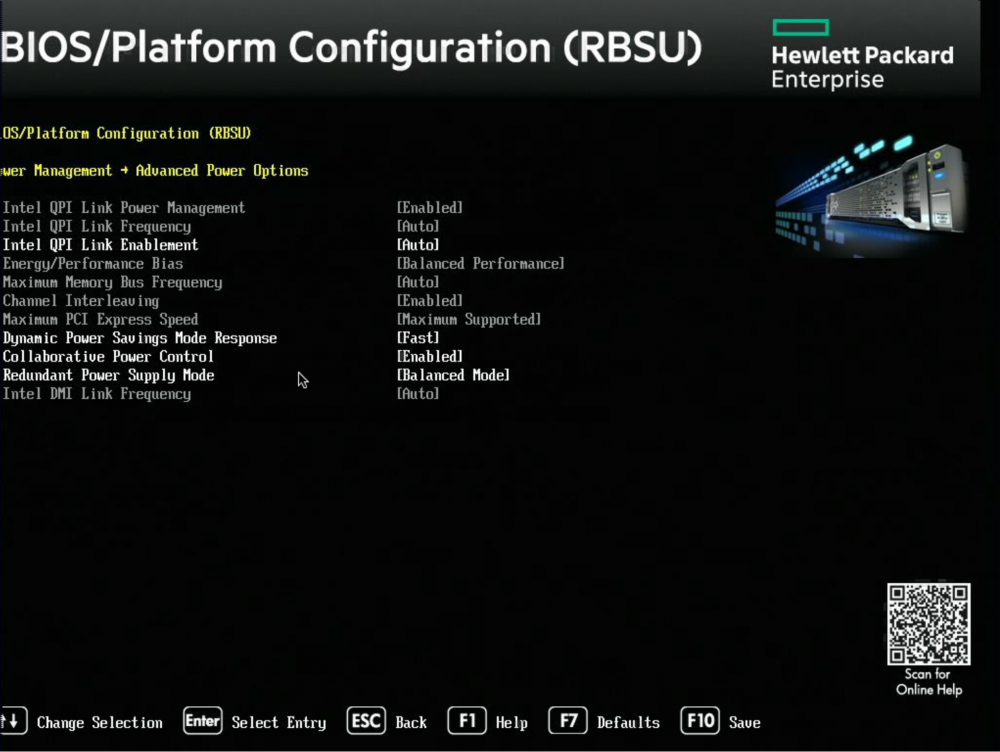Select Maximum PCI Express Speed option
This screenshot has height=752, width=1000.
coord(100,320)
